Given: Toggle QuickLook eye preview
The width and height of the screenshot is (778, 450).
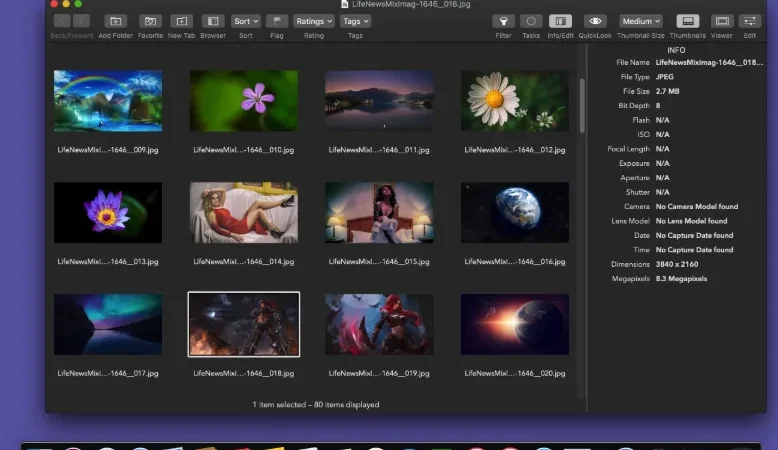Looking at the screenshot, I should (x=595, y=21).
